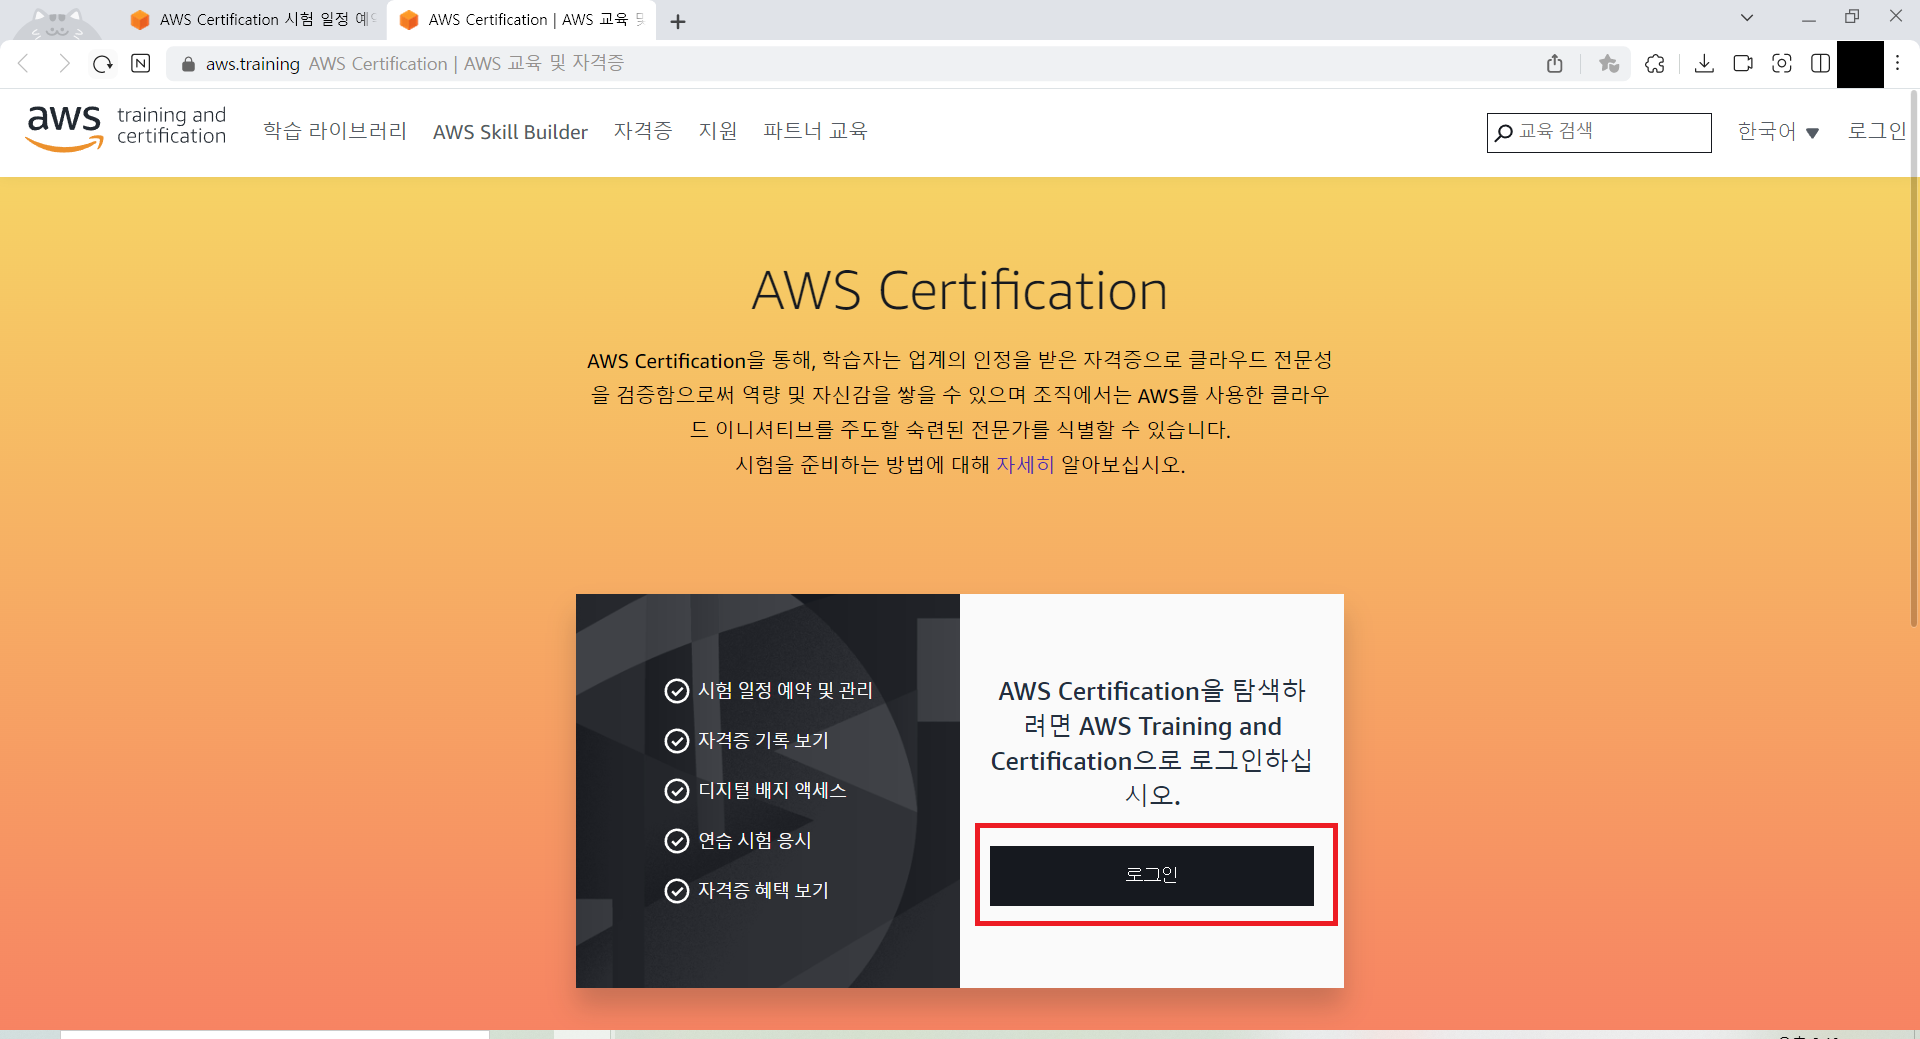The image size is (1920, 1039).
Task: Open the 파트너 교육 menu item
Action: 815,131
